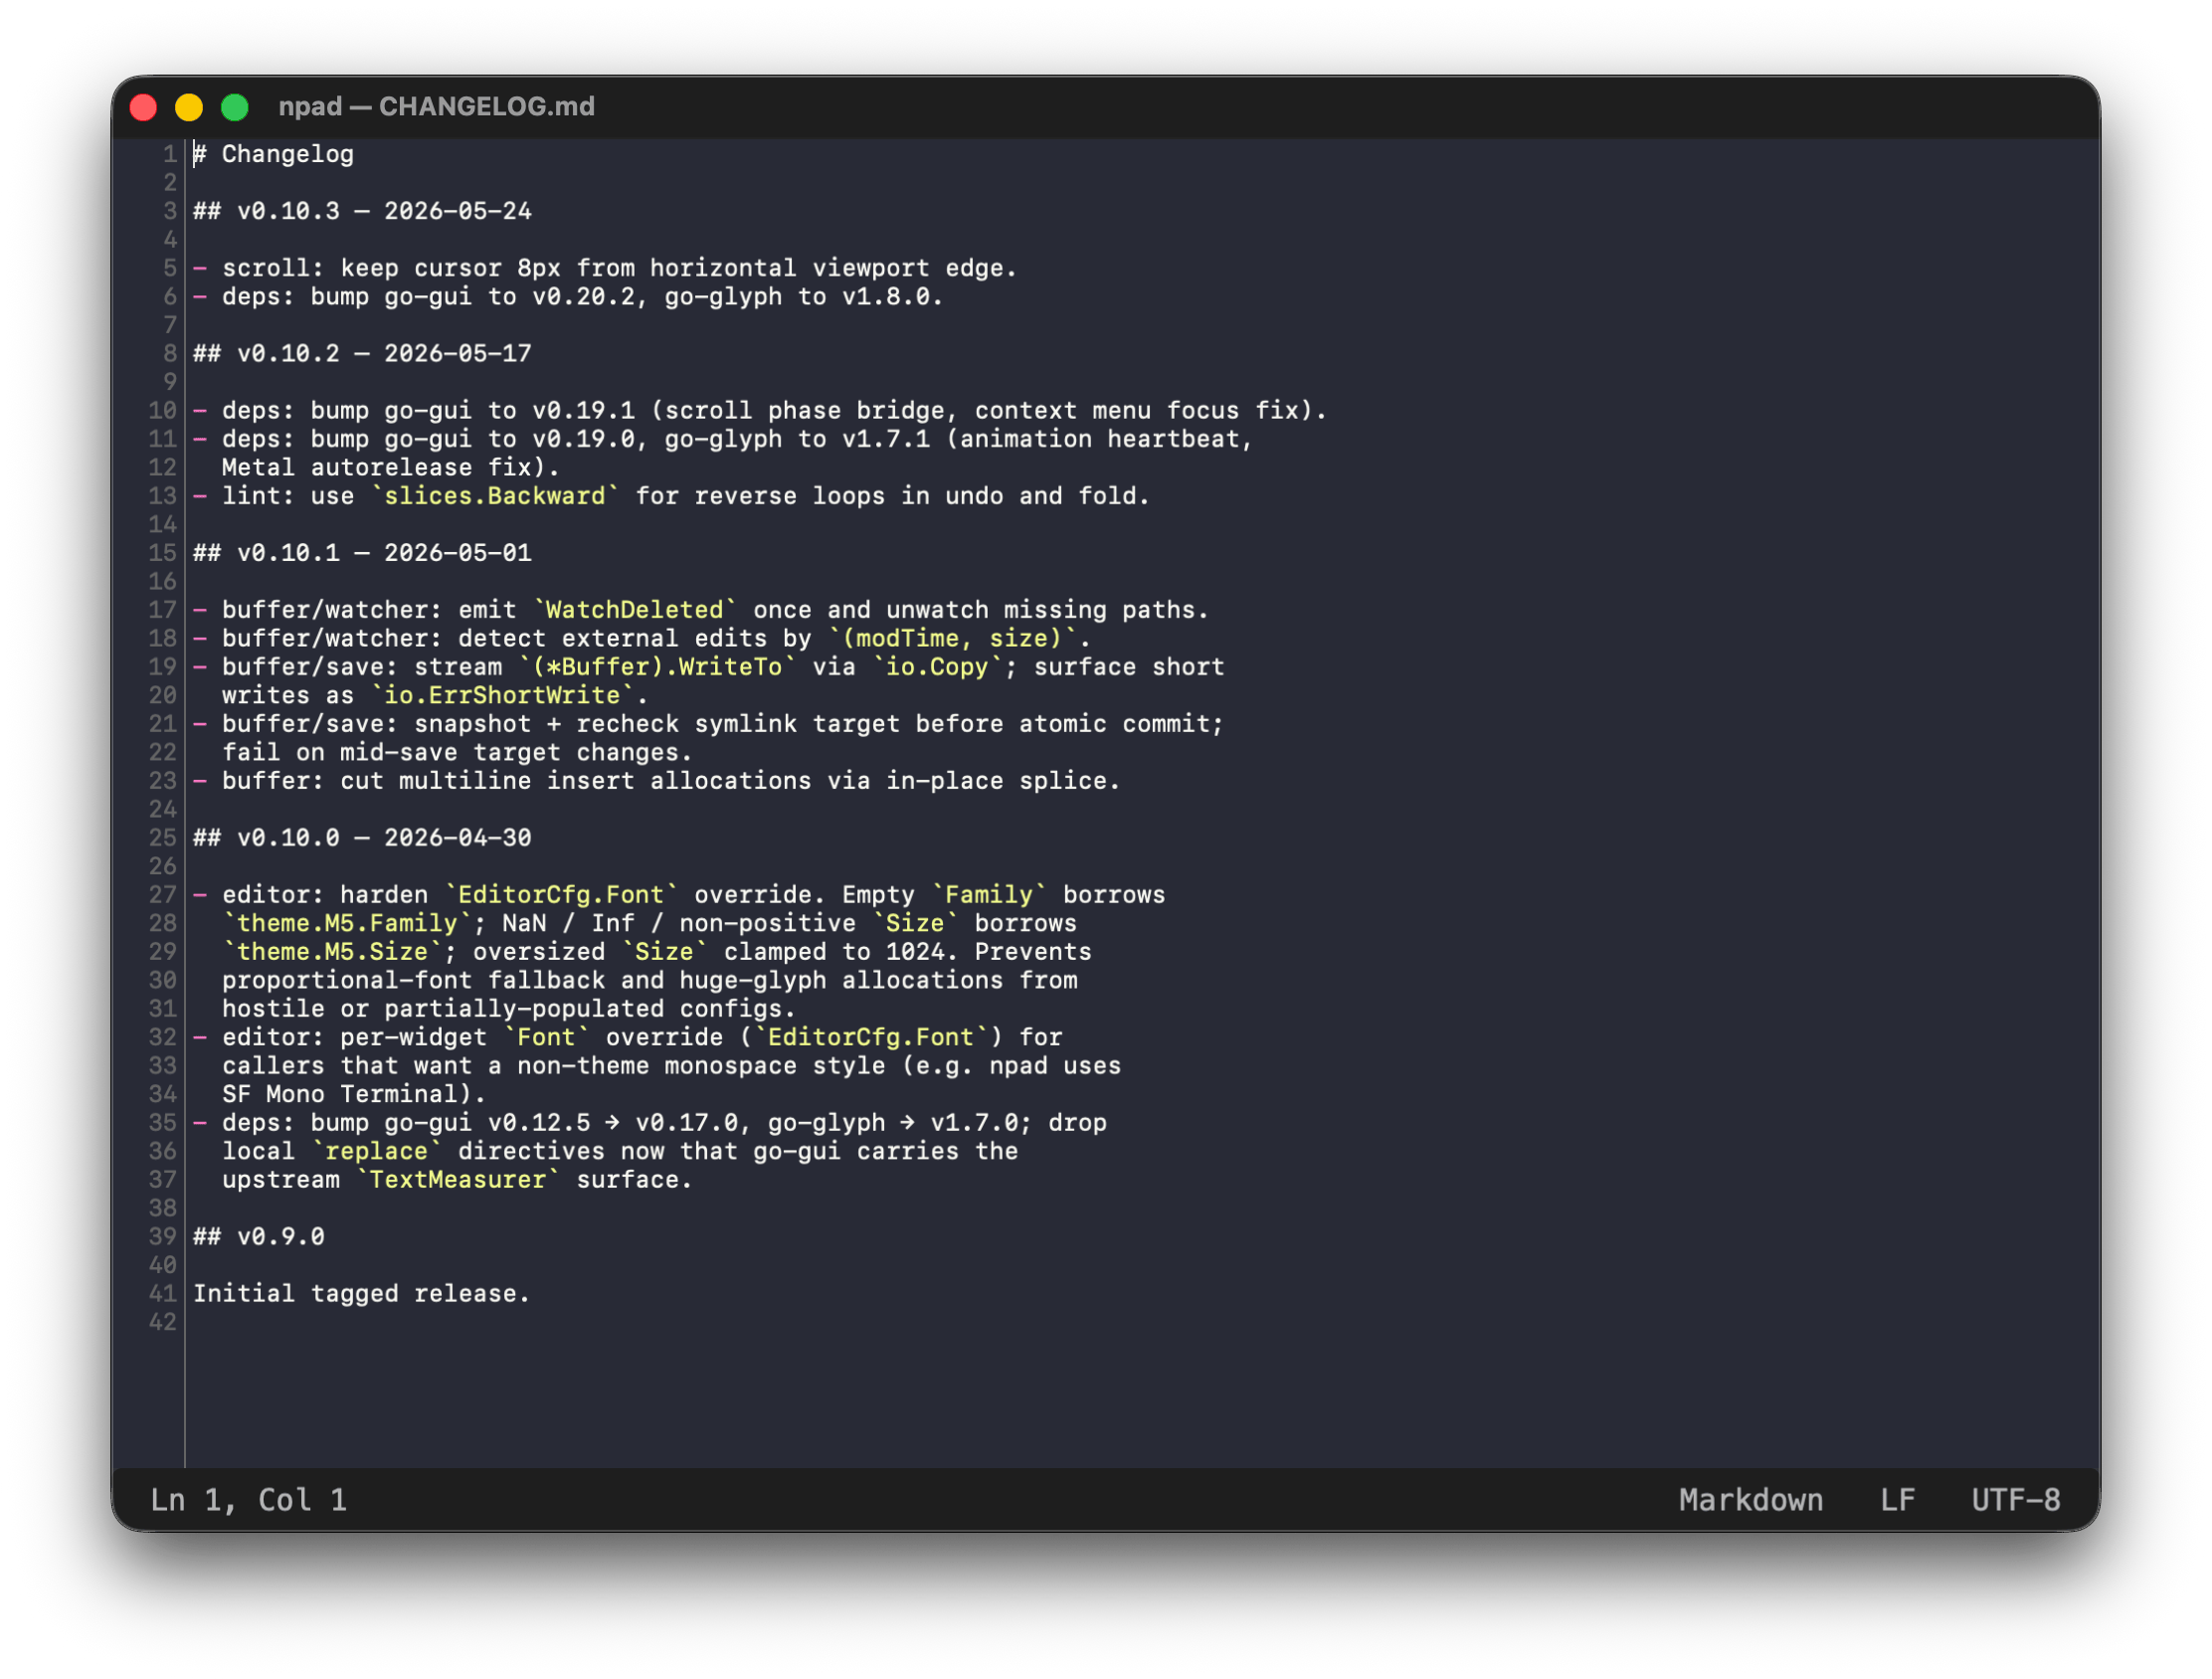Click the line 'snapshot + recheck symlink target before atomic commit'
The height and width of the screenshot is (1679, 2212).
click(x=708, y=724)
